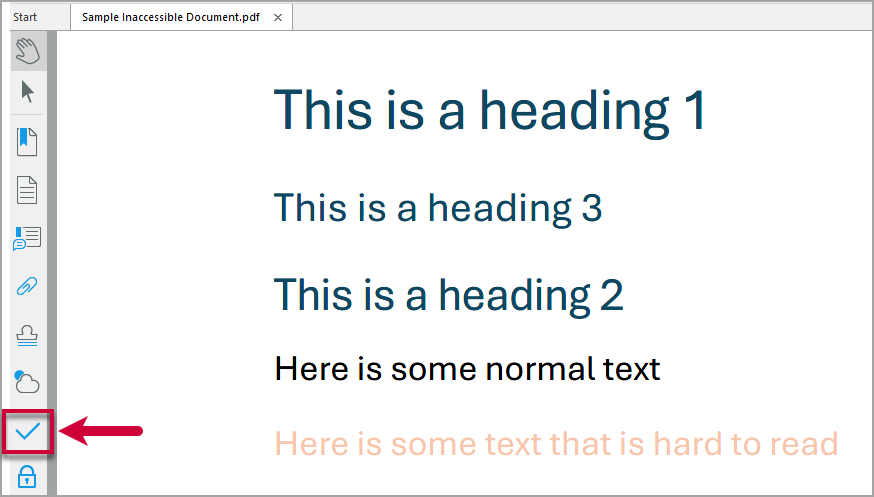Open the Bookmarks panel
The image size is (874, 497).
[27, 142]
